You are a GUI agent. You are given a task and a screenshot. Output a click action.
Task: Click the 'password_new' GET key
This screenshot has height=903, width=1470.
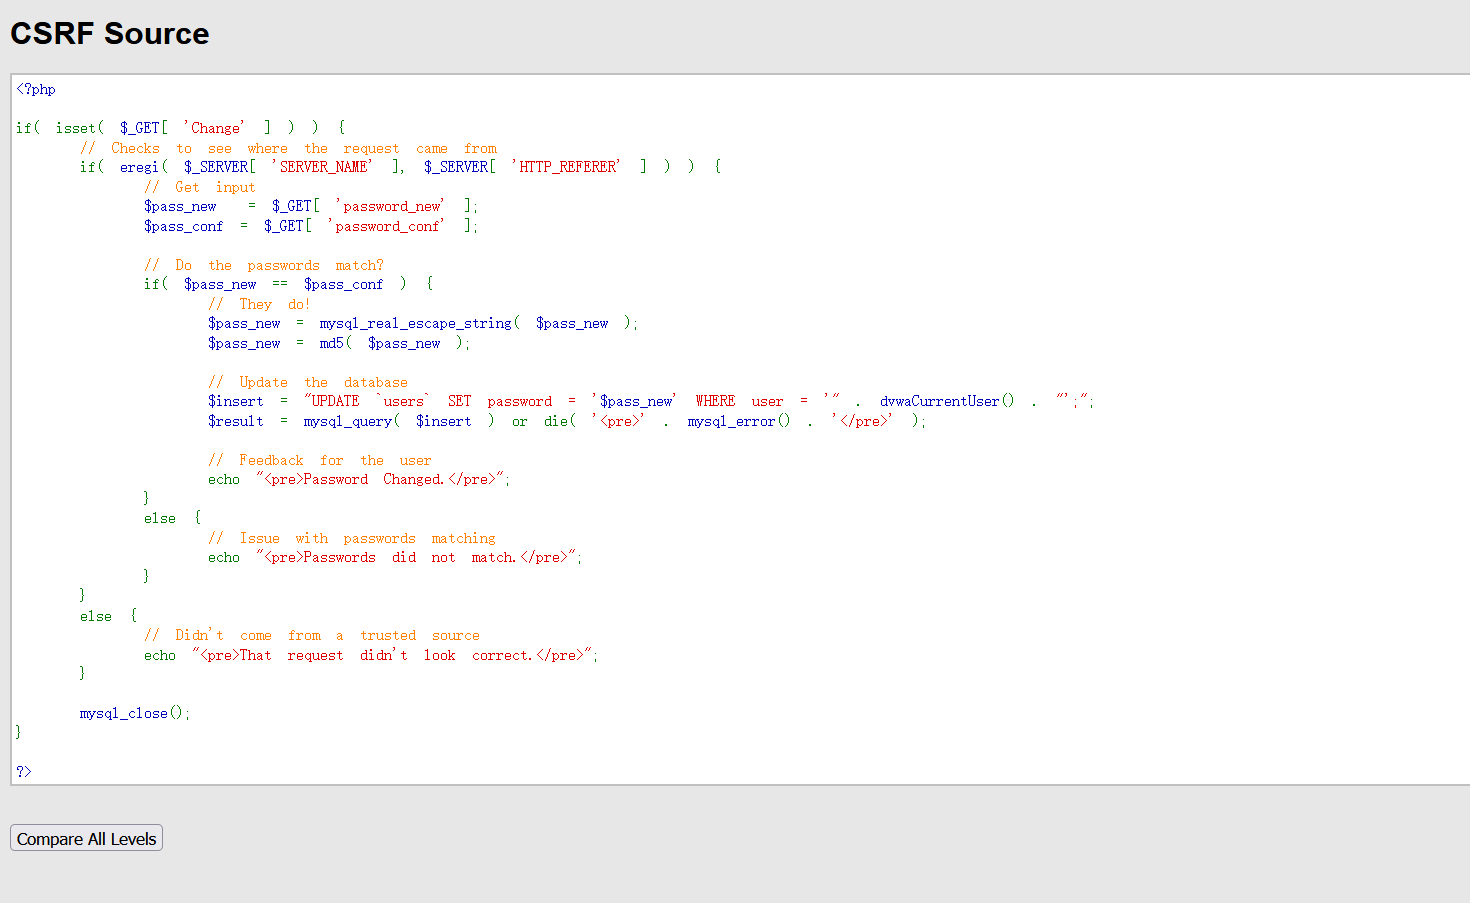[390, 206]
